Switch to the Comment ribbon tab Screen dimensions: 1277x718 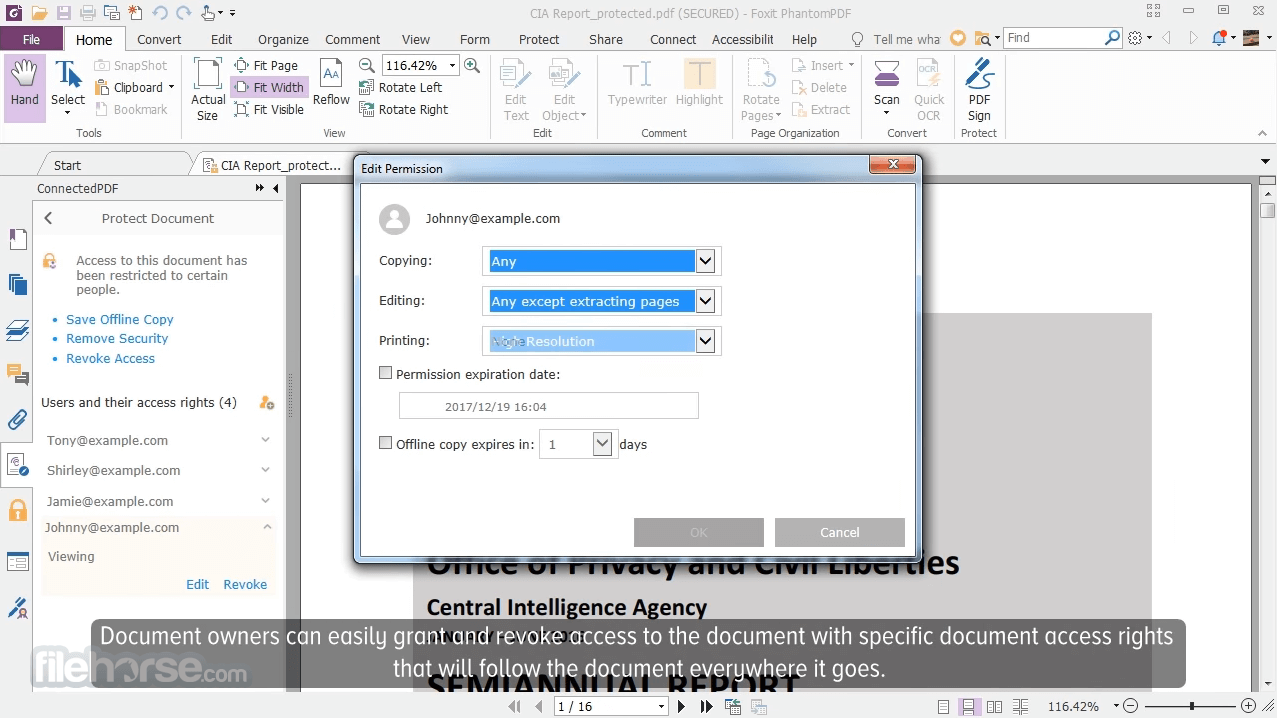352,39
